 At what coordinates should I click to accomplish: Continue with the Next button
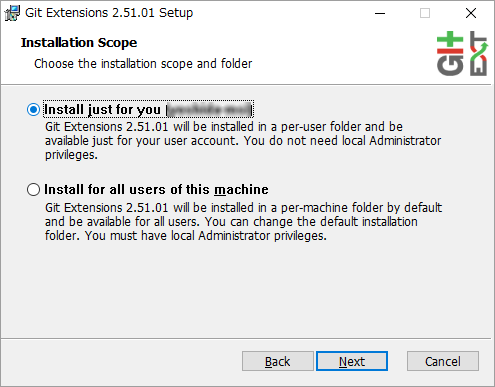coord(352,361)
